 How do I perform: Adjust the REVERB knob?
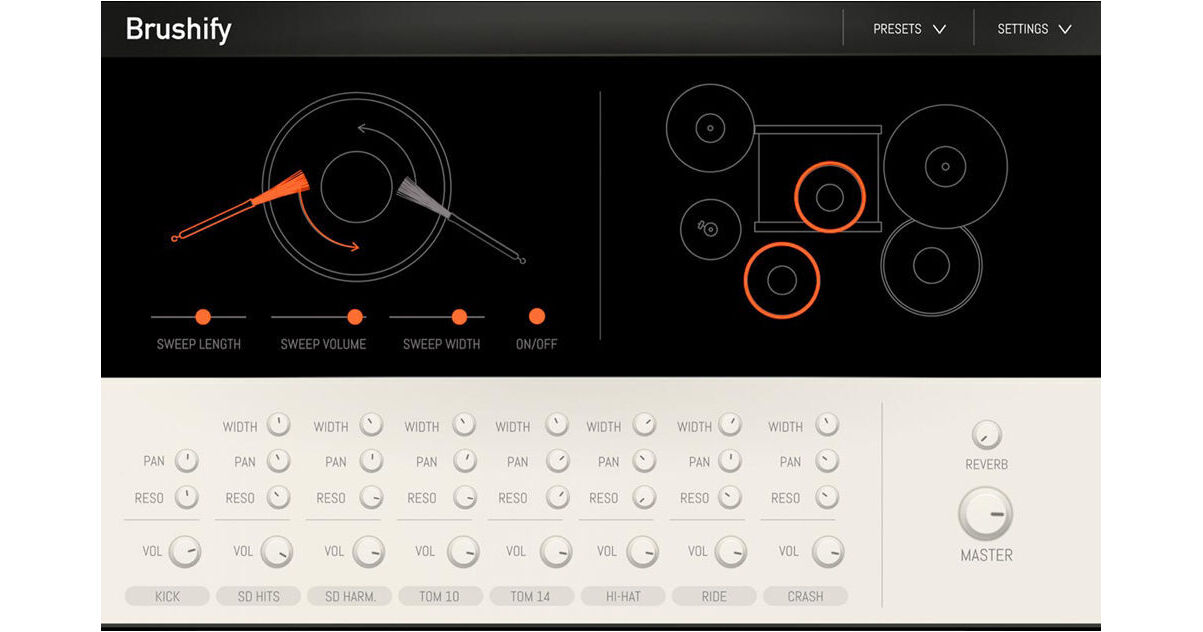(x=986, y=435)
